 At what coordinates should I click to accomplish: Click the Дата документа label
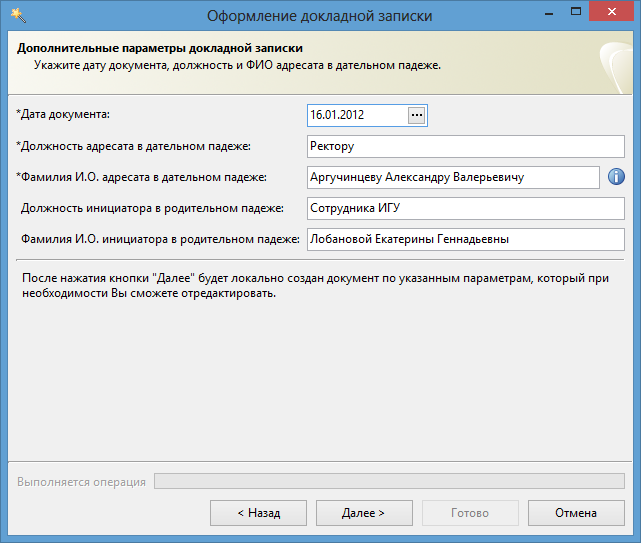pyautogui.click(x=63, y=115)
